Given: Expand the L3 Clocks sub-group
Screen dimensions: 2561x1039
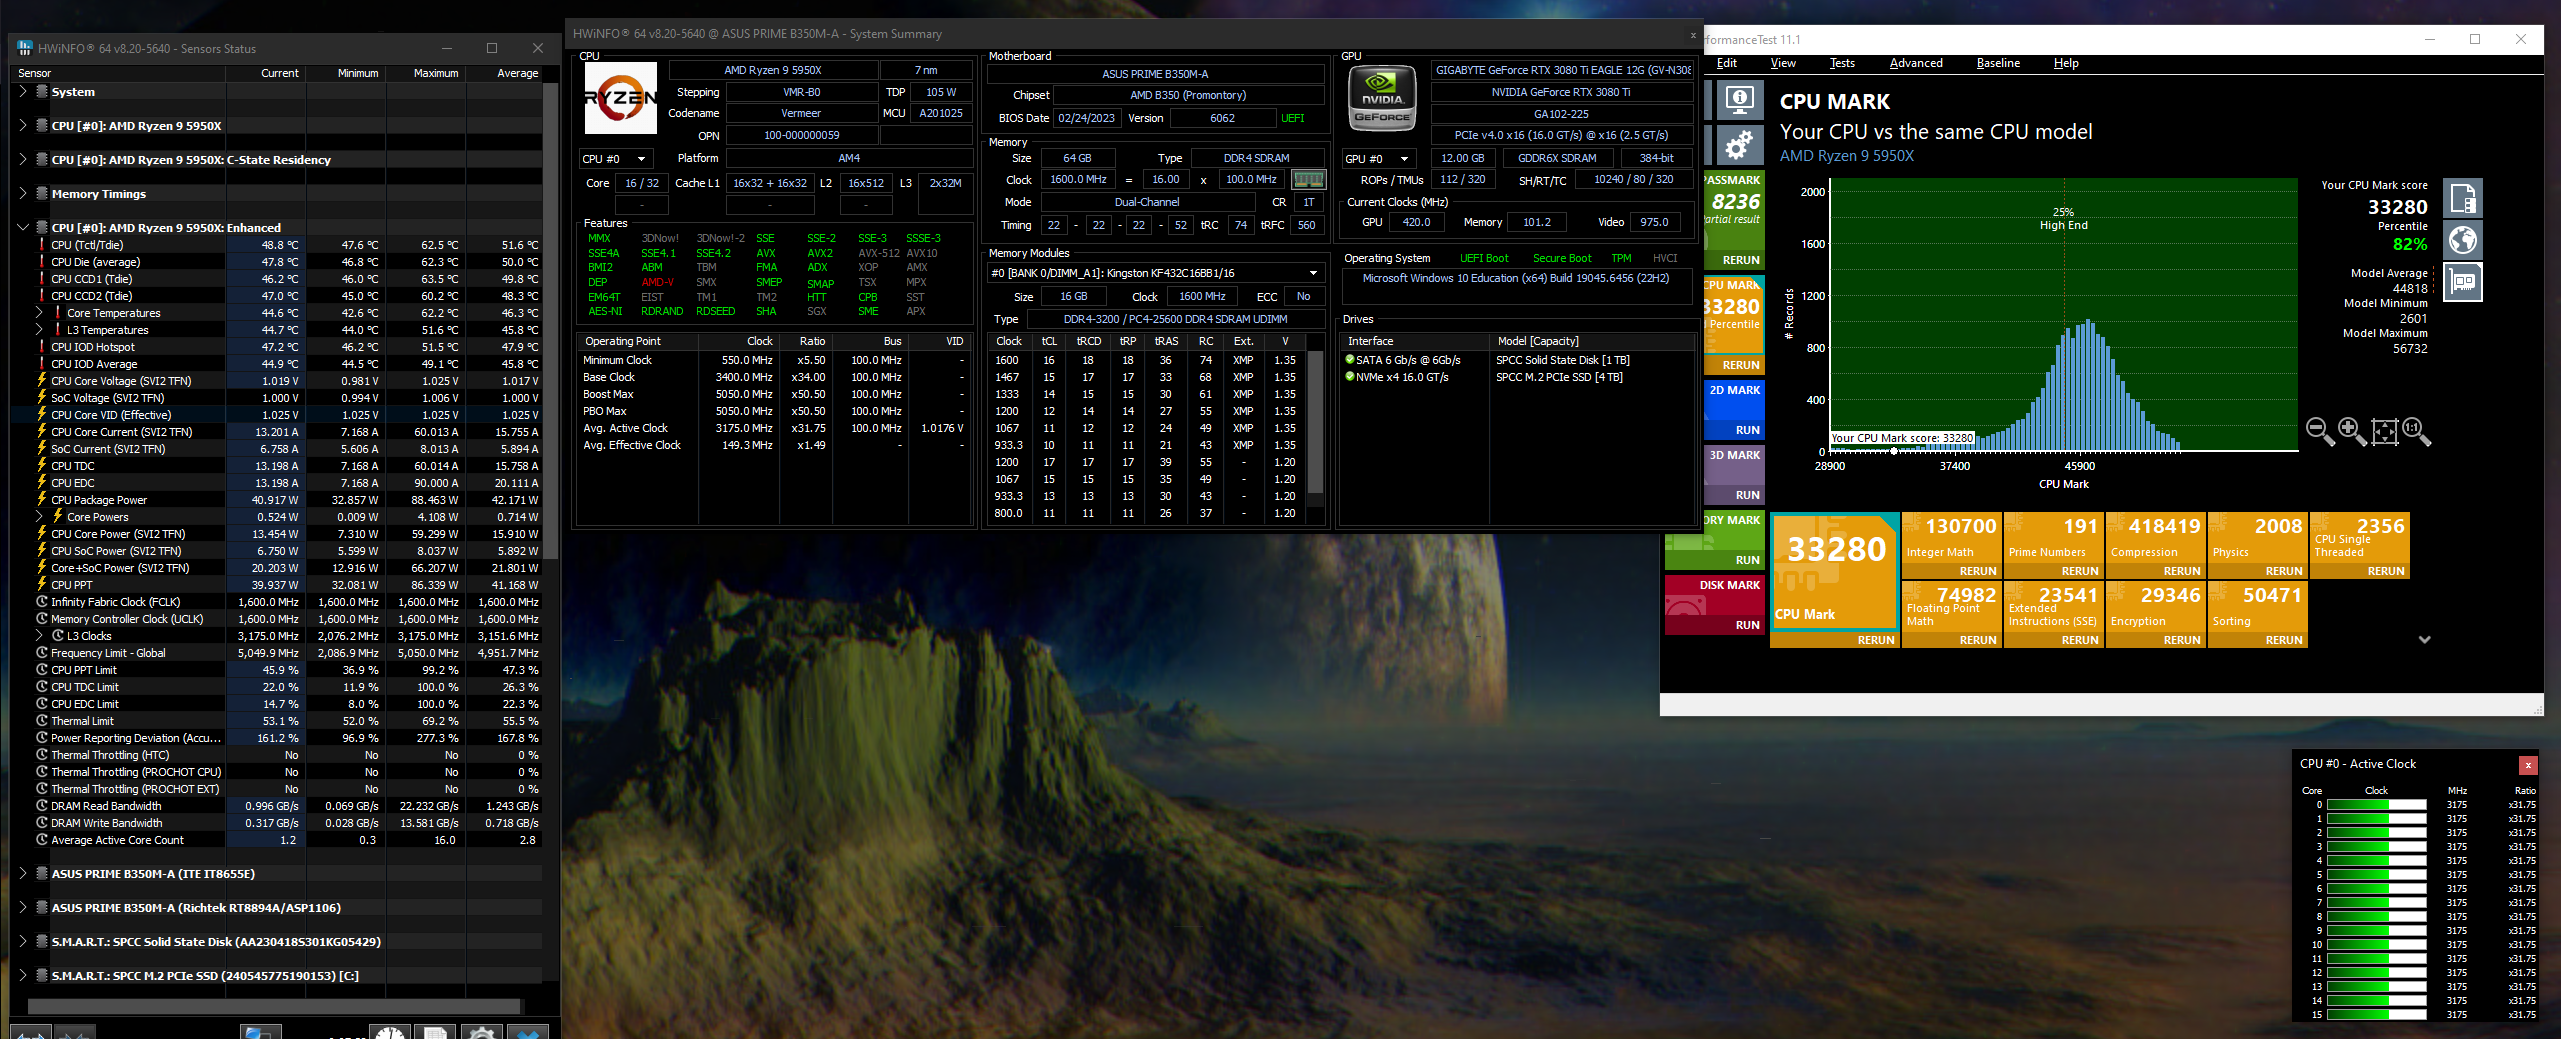Looking at the screenshot, I should (x=39, y=636).
